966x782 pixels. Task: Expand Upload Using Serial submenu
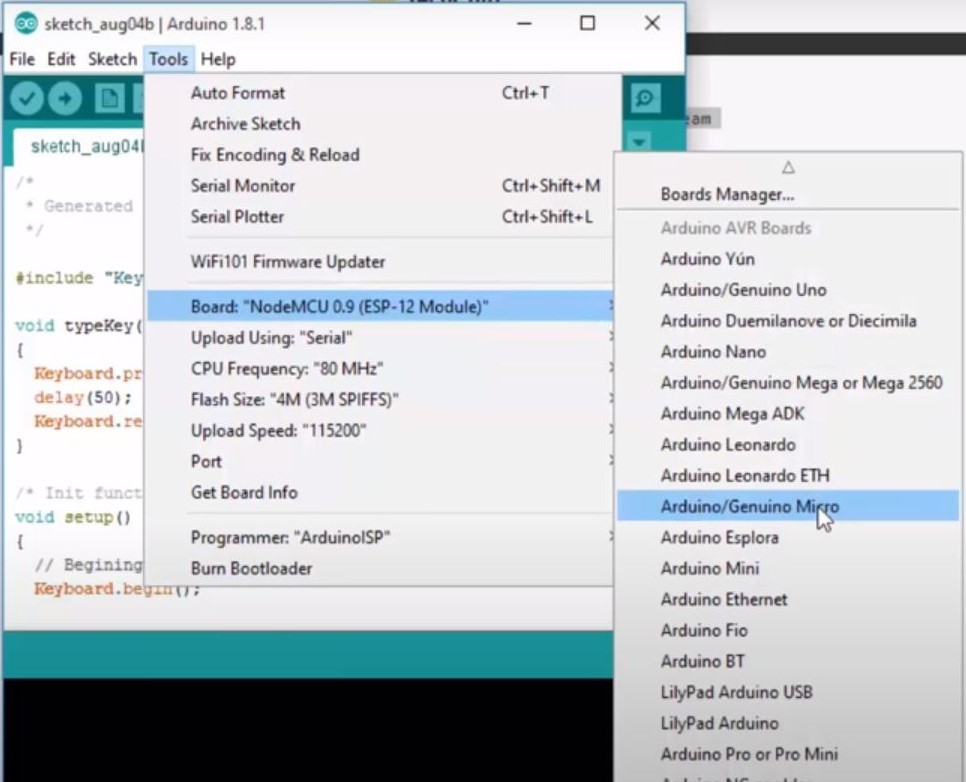(381, 338)
